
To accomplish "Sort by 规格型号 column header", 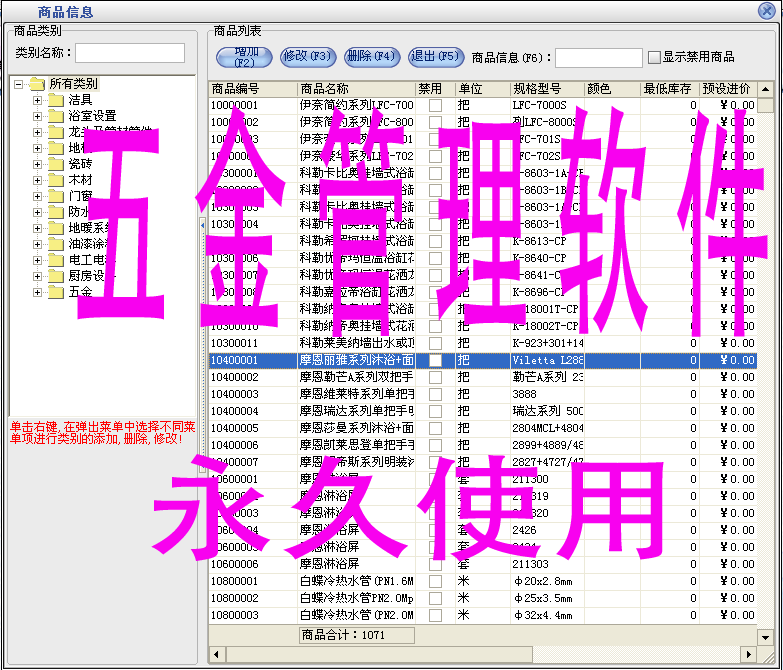I will tap(547, 89).
